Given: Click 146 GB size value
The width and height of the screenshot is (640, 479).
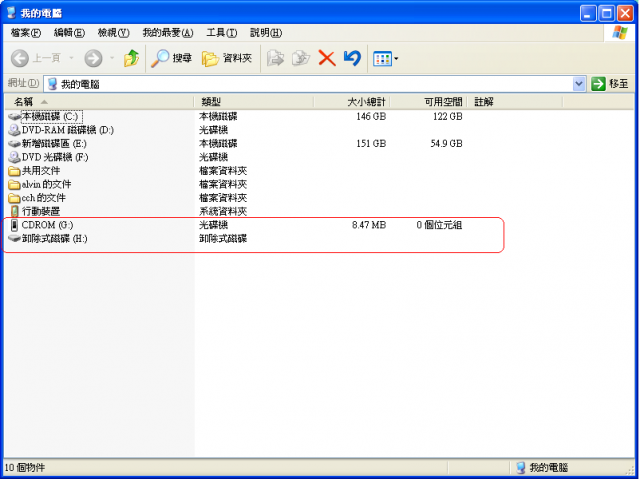Looking at the screenshot, I should pos(371,117).
